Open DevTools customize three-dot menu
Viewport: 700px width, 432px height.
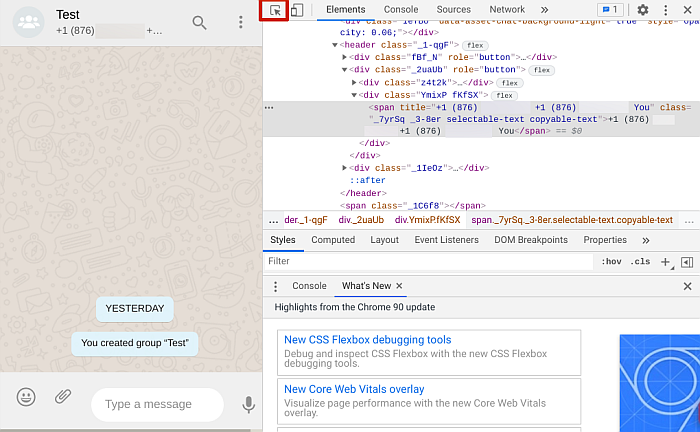coord(665,10)
